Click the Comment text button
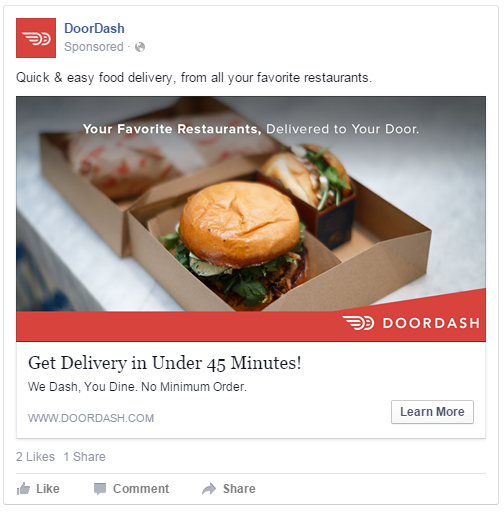504x514 pixels. [141, 489]
